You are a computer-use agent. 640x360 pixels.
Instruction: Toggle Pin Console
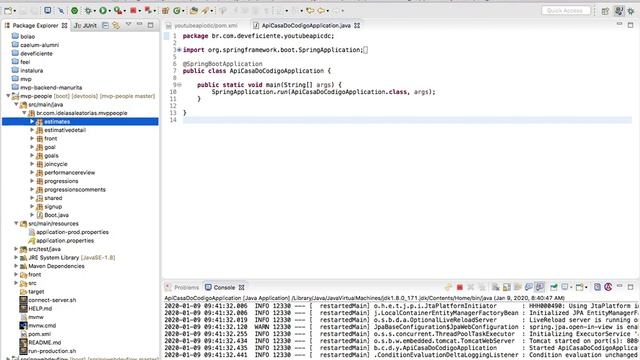click(x=553, y=287)
